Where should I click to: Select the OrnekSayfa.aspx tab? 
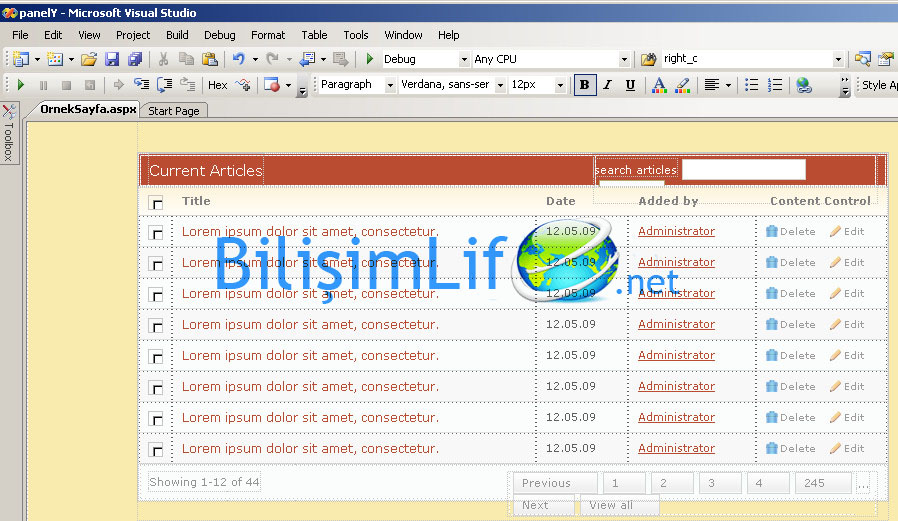tap(88, 109)
